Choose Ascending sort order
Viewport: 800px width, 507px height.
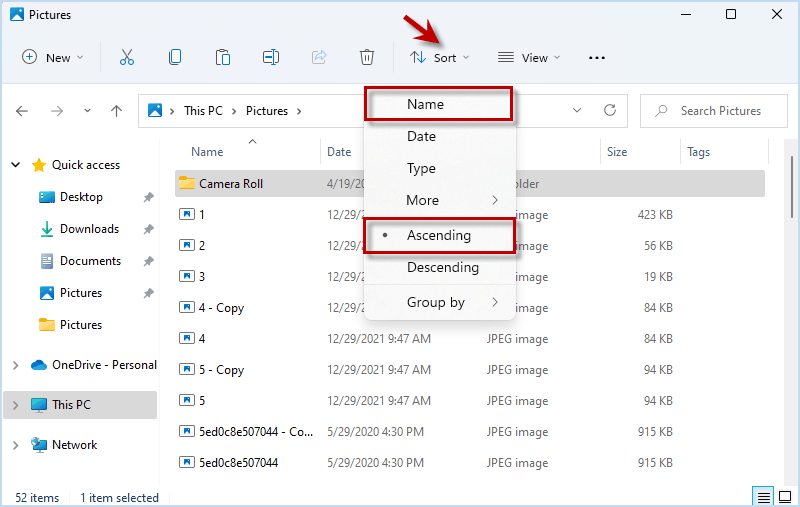[439, 235]
